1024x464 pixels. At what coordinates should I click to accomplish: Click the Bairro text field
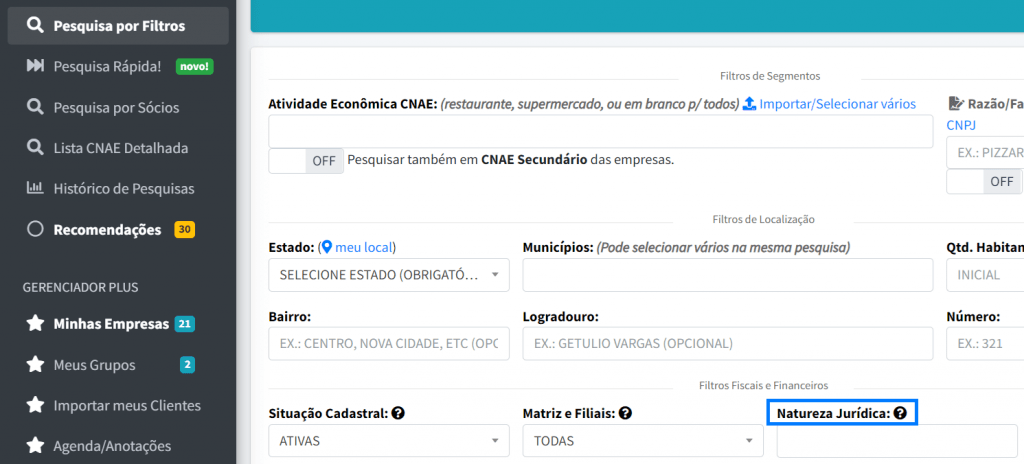coord(389,344)
